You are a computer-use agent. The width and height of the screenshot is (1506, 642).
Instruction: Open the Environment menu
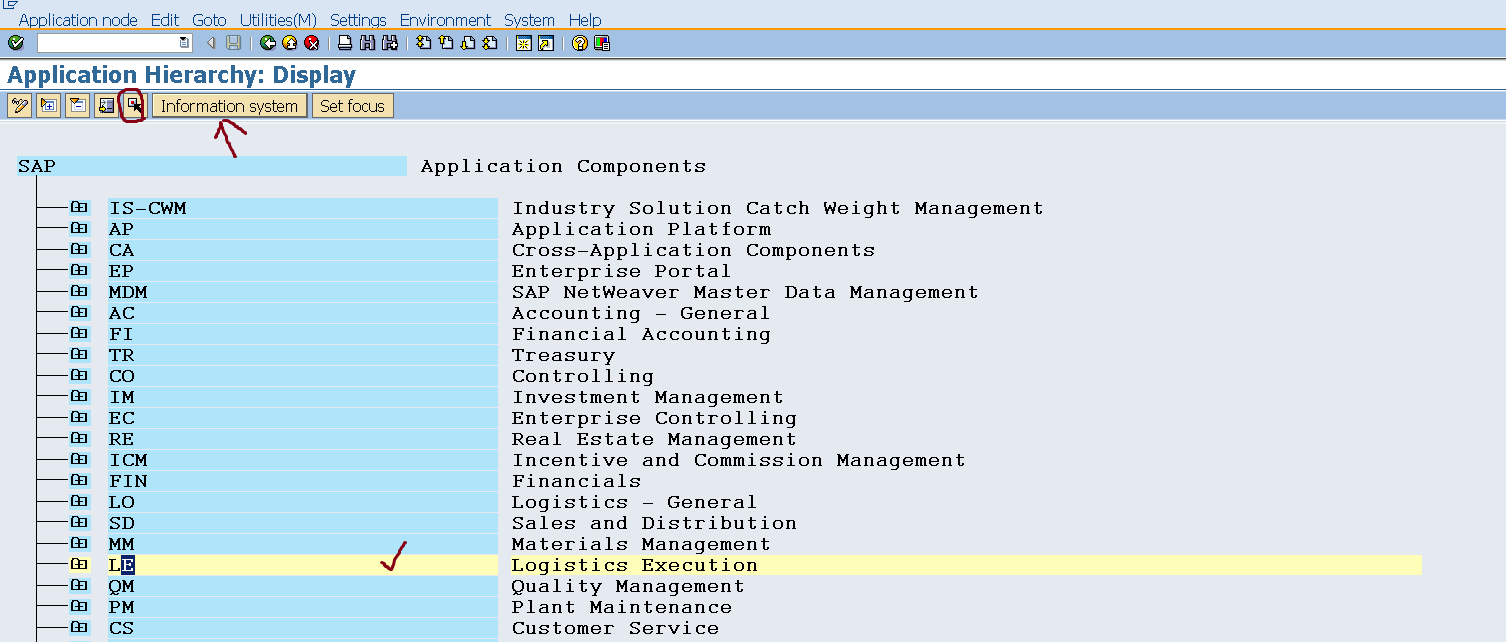445,19
